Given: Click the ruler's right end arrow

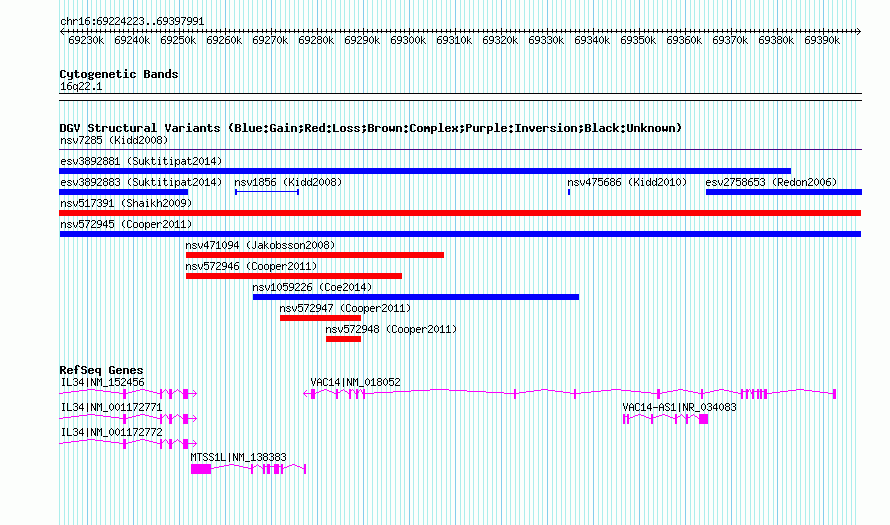Looking at the screenshot, I should pyautogui.click(x=859, y=32).
